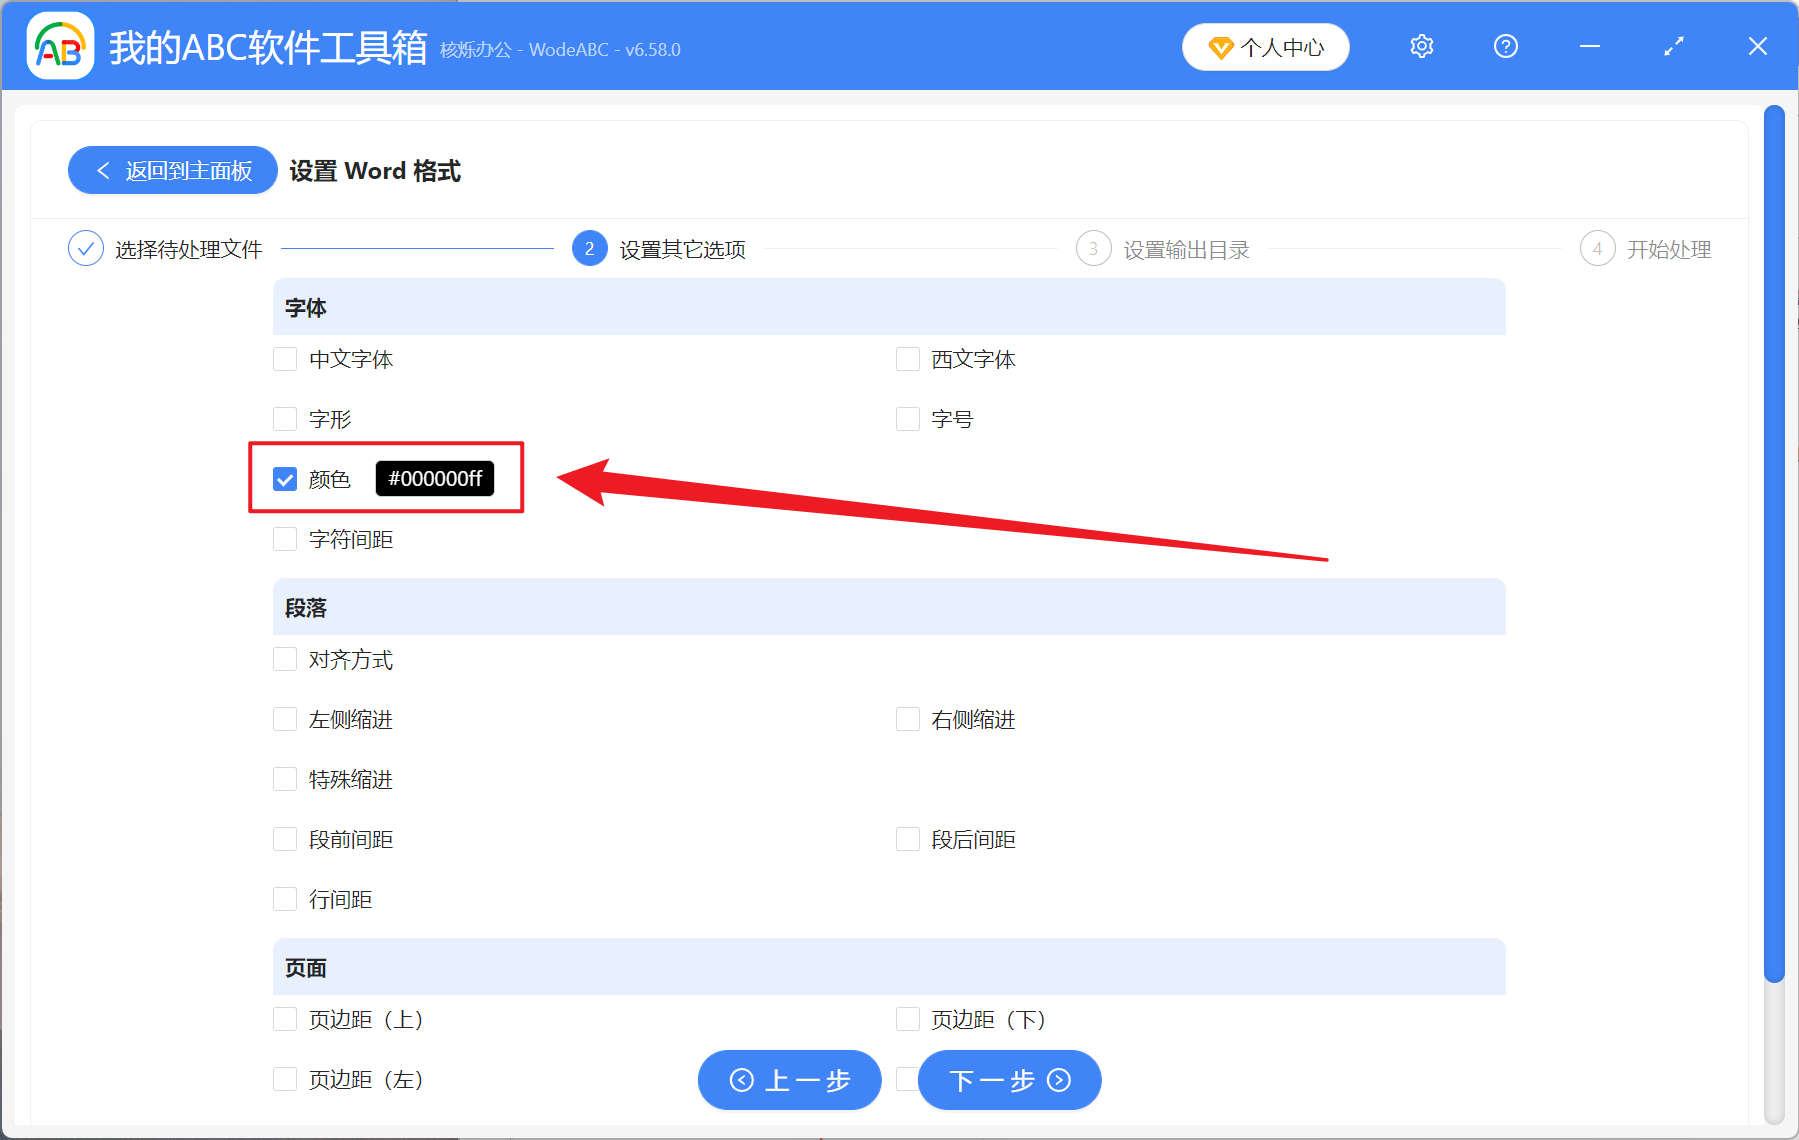Enable the 中文字体 checkbox

284,359
